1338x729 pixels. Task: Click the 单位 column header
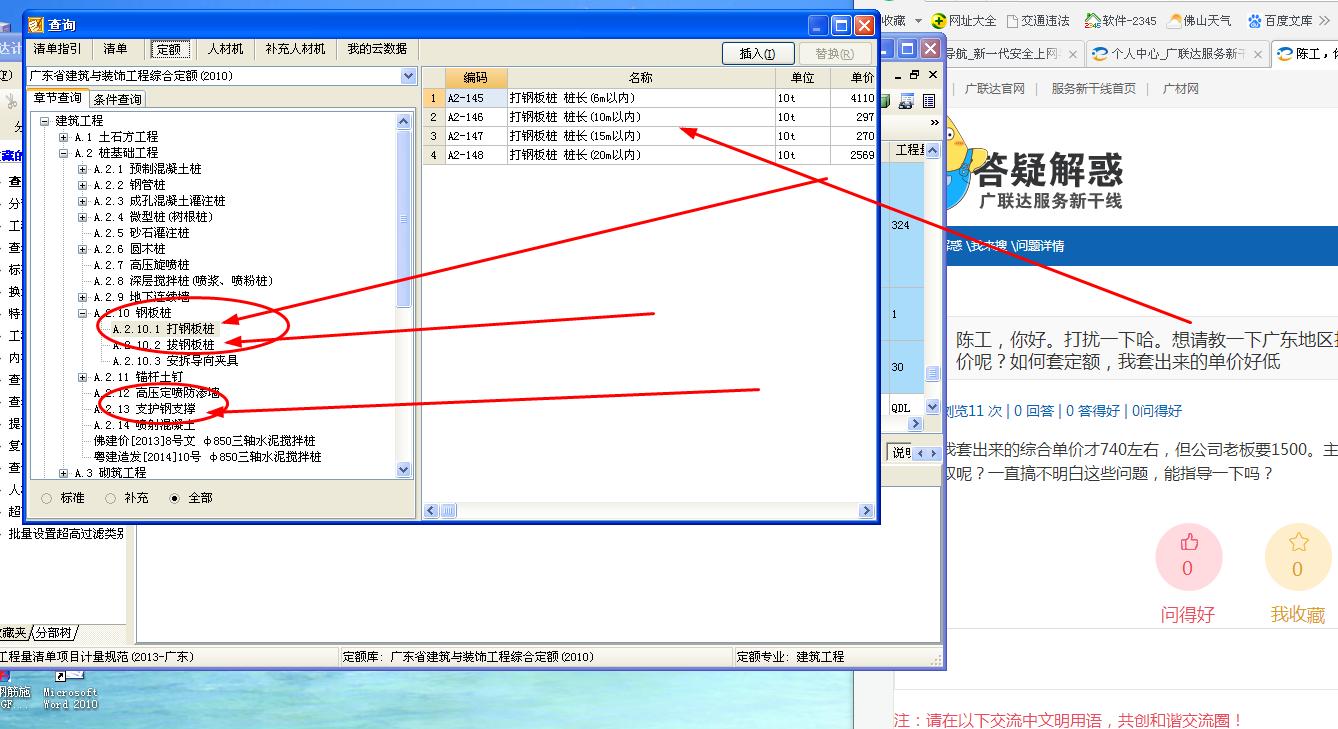point(803,78)
